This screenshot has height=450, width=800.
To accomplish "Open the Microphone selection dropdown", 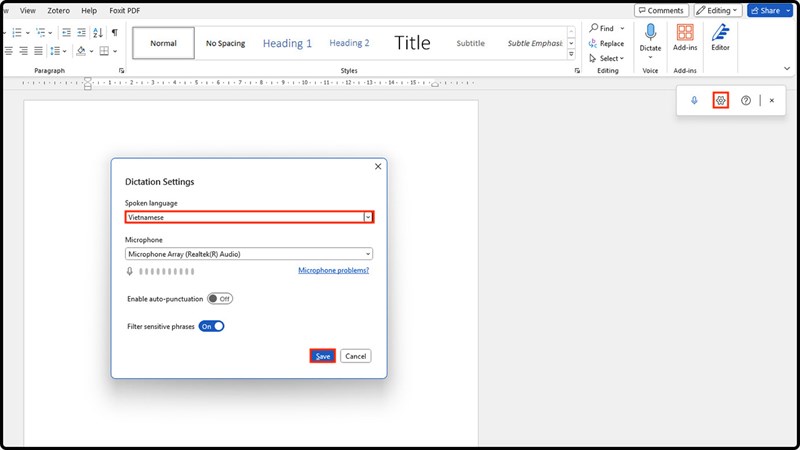I will point(368,254).
